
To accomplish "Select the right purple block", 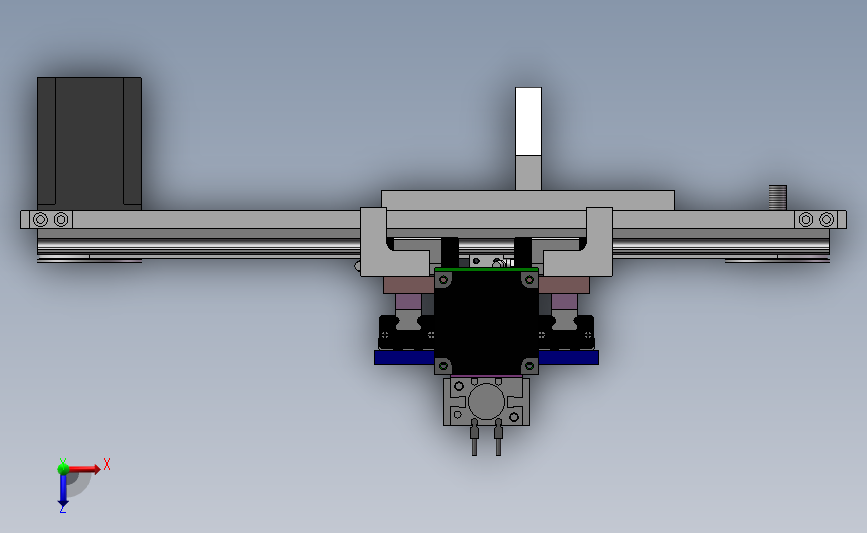I will coord(565,302).
